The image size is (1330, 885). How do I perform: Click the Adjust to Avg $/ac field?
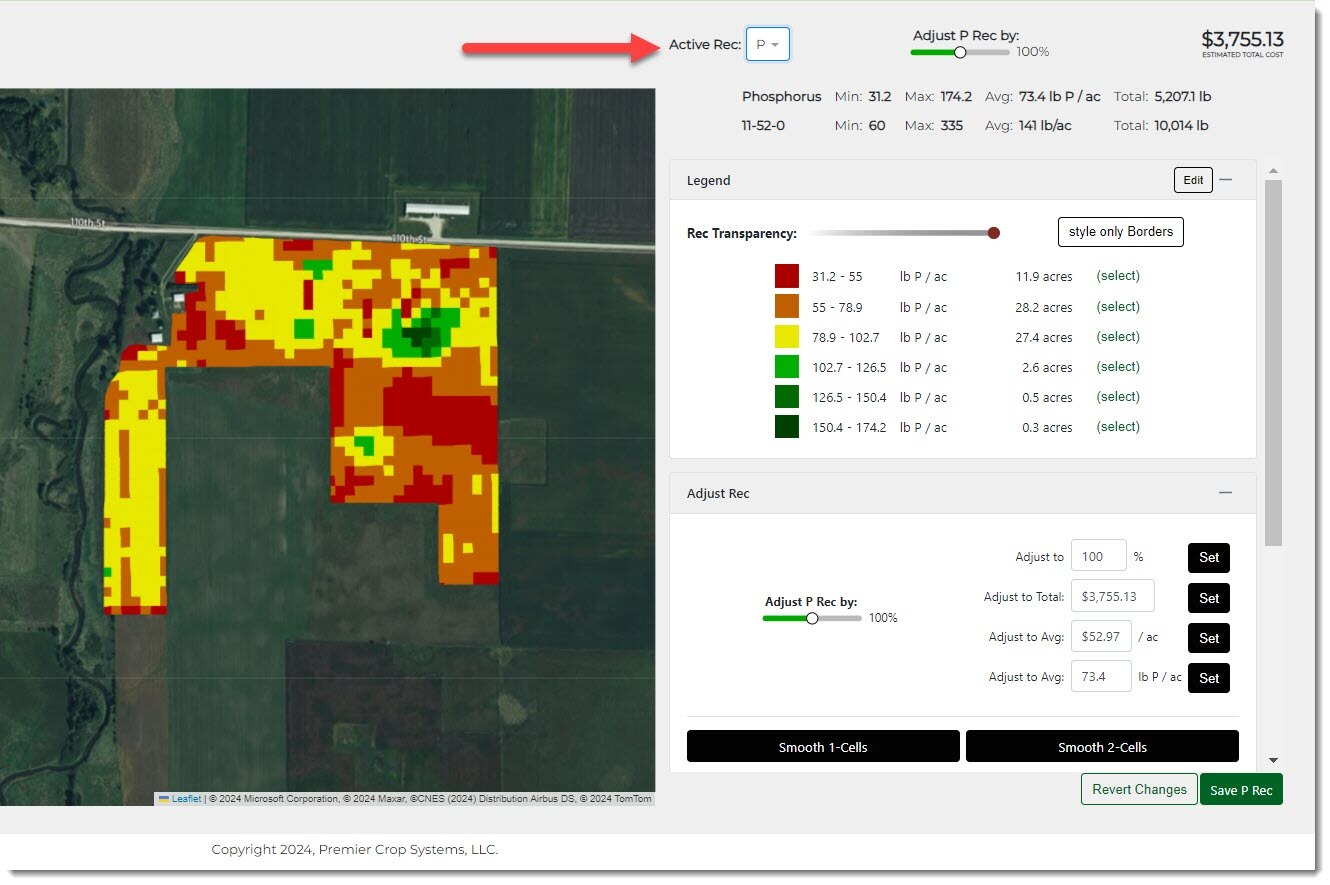point(1101,637)
